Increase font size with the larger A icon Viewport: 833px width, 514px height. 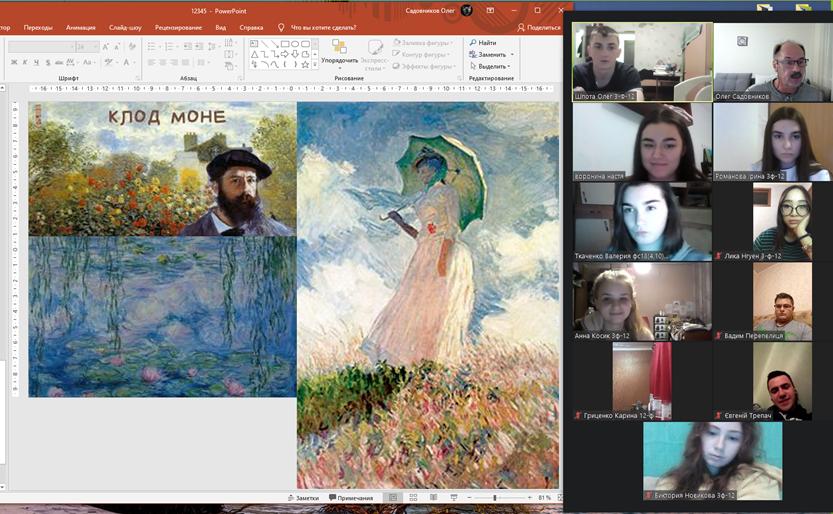click(105, 47)
